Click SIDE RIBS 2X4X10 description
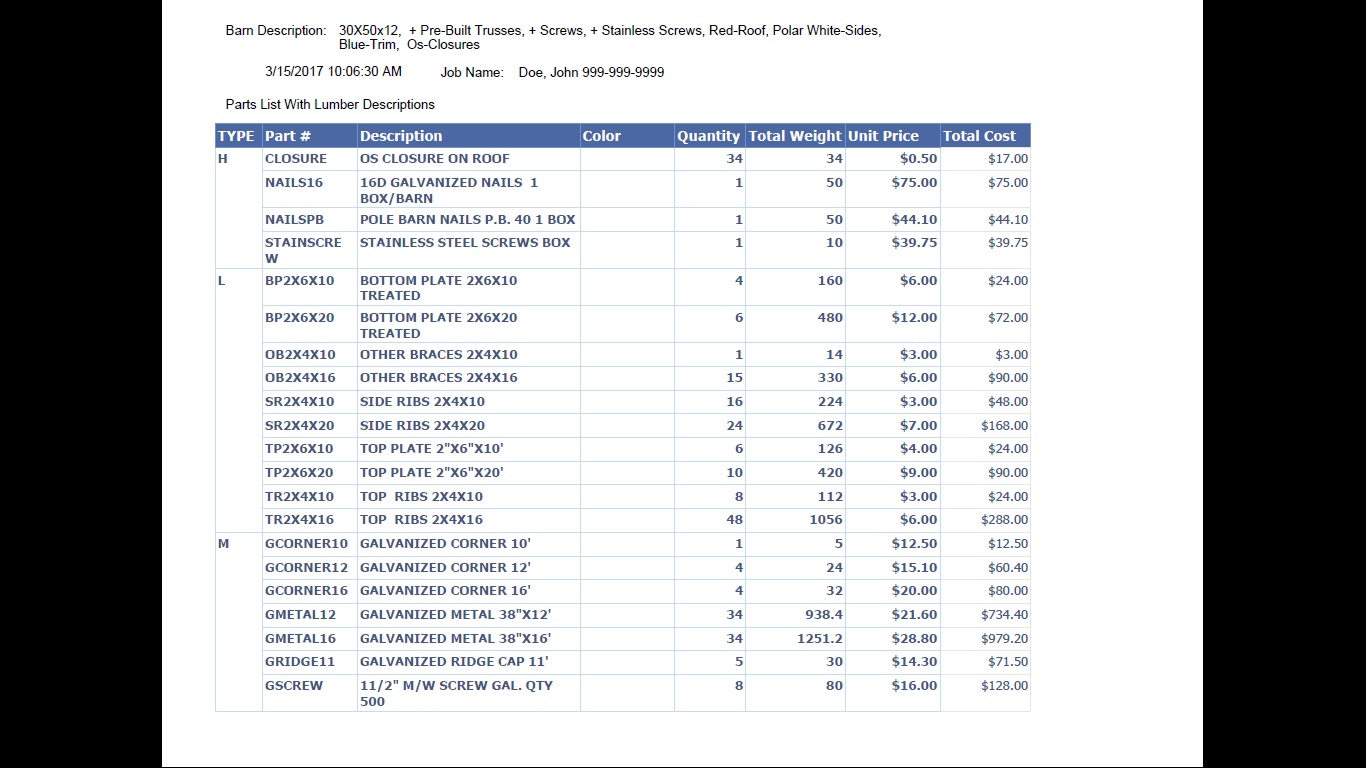Image resolution: width=1366 pixels, height=768 pixels. [422, 402]
